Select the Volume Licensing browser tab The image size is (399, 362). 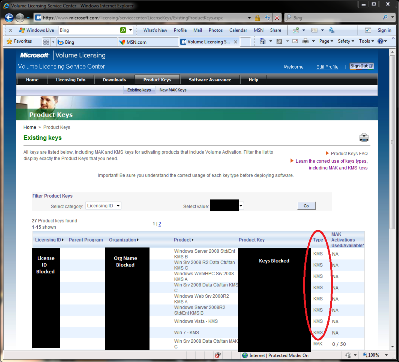(x=206, y=42)
